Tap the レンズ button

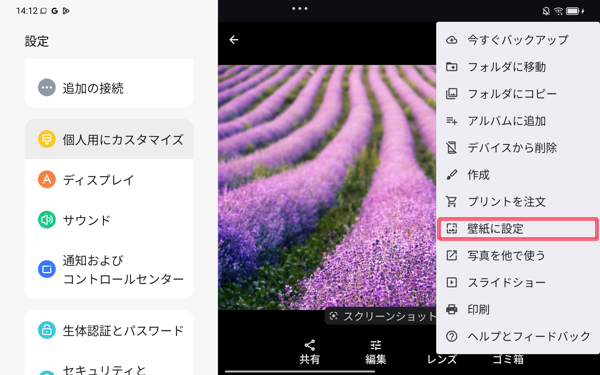point(442,359)
